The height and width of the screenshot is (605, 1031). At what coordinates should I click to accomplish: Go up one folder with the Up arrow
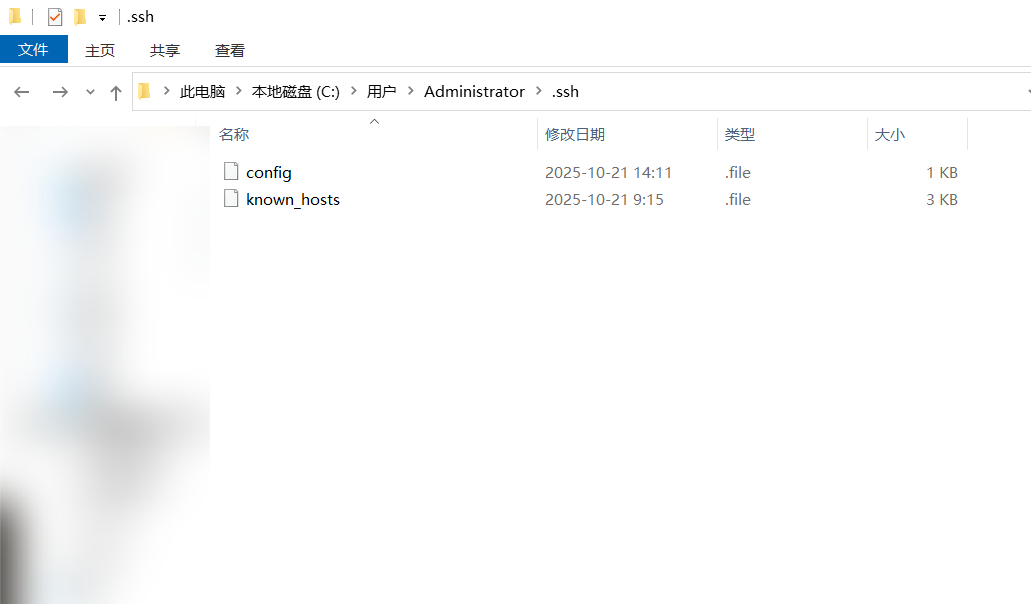[116, 92]
